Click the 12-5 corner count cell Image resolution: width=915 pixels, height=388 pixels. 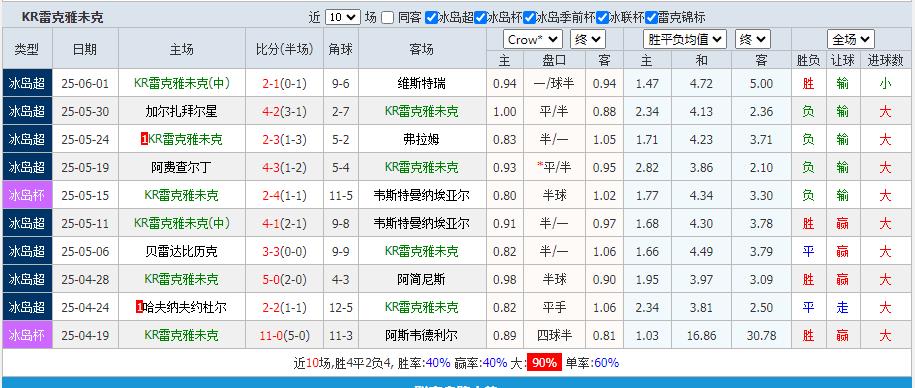point(341,307)
